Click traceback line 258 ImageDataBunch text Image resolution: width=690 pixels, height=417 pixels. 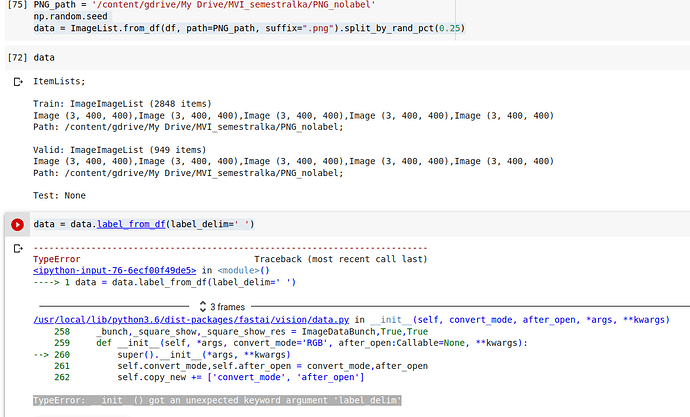pyautogui.click(x=262, y=332)
